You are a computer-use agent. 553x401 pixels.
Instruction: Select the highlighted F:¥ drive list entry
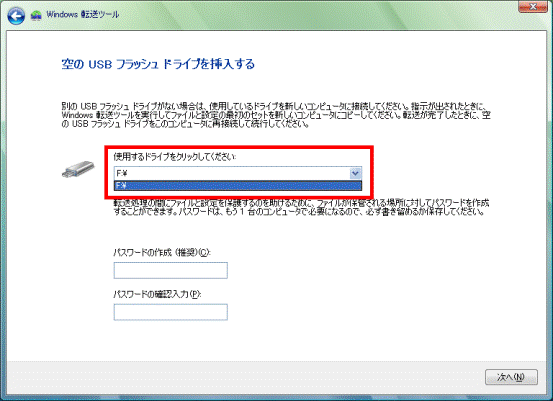pos(238,186)
